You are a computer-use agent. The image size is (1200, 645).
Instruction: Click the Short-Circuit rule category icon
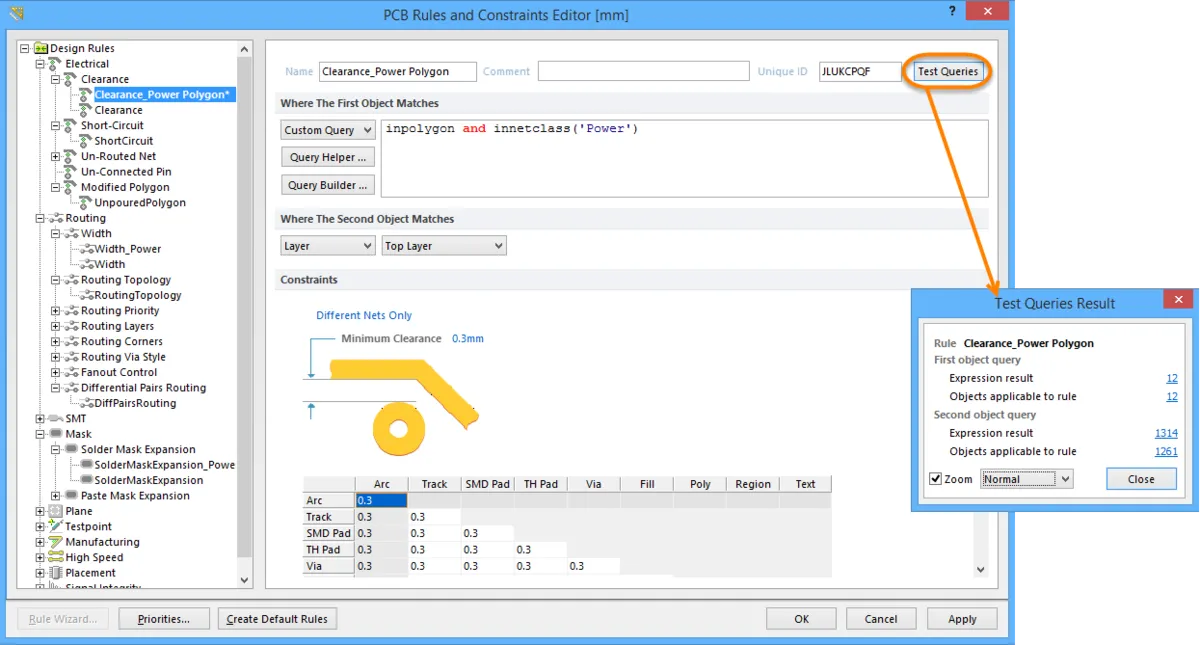70,126
